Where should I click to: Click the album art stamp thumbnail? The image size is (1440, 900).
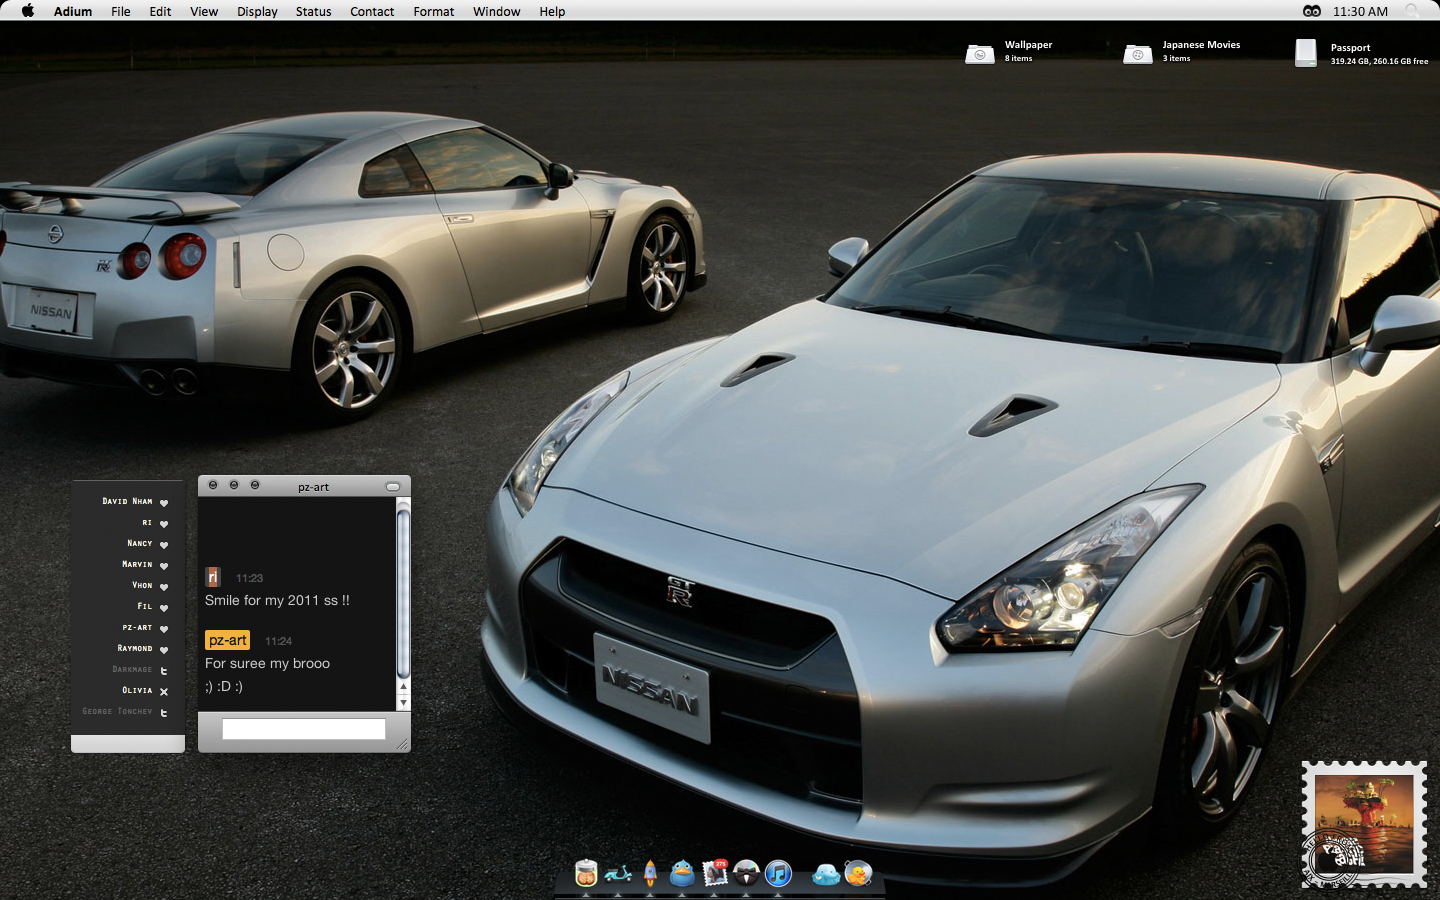(x=1364, y=824)
